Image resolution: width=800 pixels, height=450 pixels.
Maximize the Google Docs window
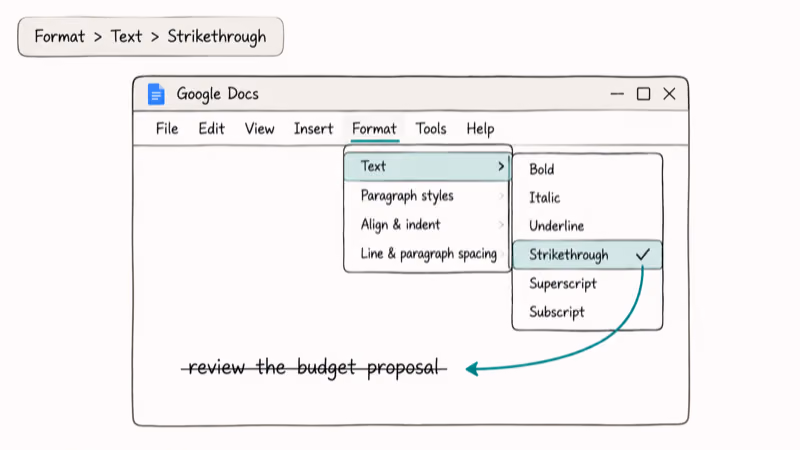(643, 94)
